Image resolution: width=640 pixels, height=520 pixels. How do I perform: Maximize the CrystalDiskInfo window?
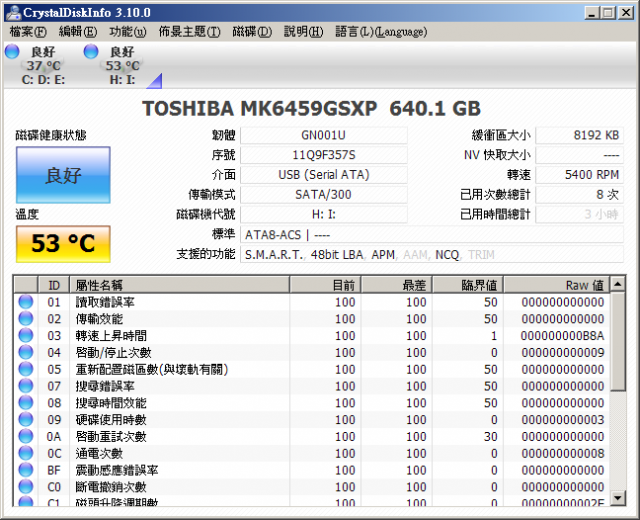click(608, 13)
